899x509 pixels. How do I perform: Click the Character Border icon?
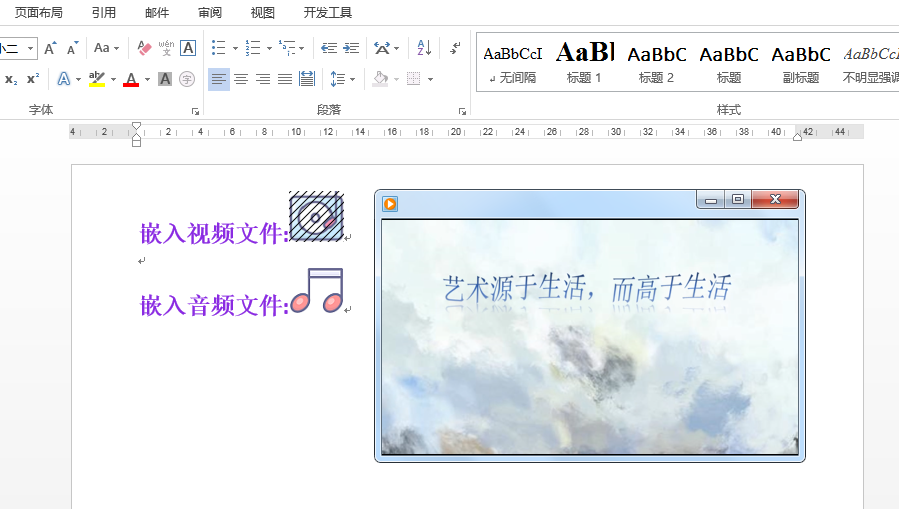[x=188, y=48]
